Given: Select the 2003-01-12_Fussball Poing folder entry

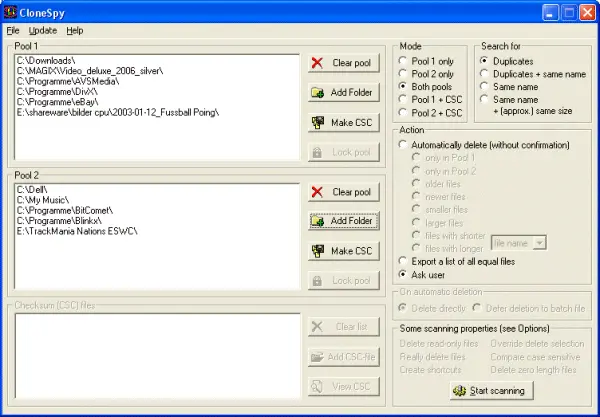Looking at the screenshot, I should (x=118, y=112).
